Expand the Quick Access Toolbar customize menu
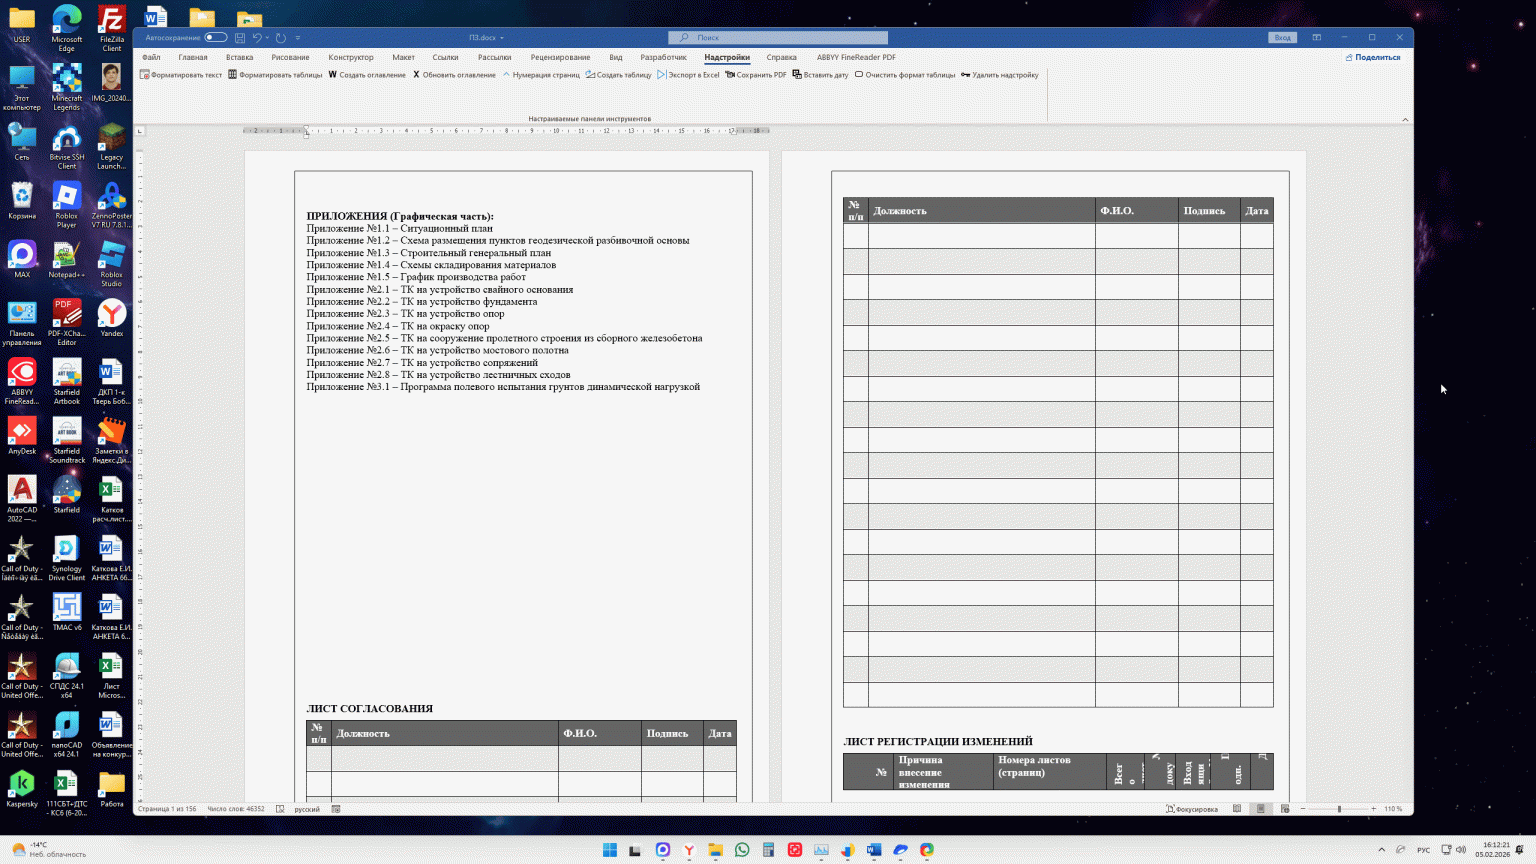Viewport: 1536px width, 864px height. pyautogui.click(x=298, y=38)
